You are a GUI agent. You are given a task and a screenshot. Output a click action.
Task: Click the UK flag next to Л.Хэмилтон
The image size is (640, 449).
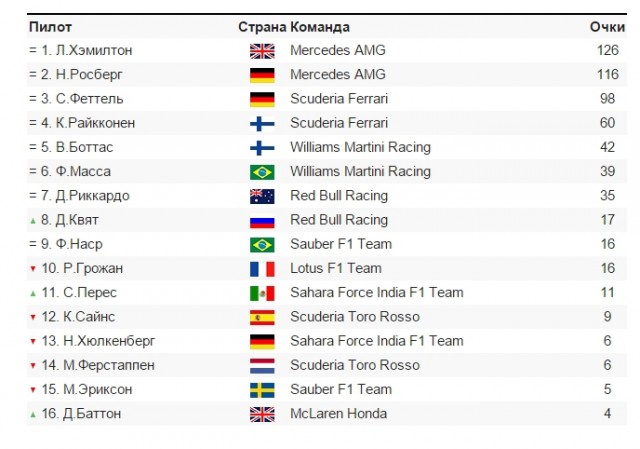click(262, 51)
